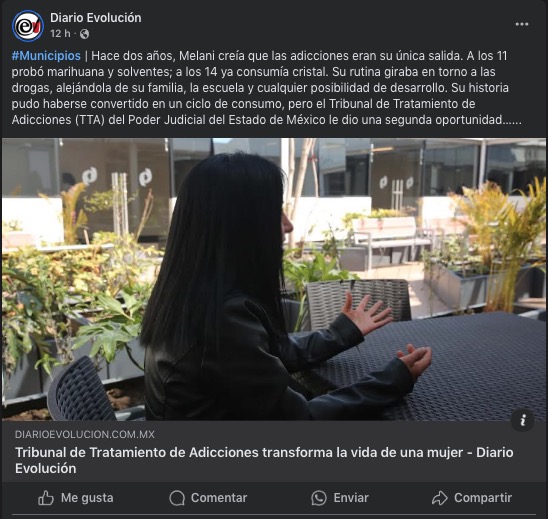Open the Diario Evolución page name link
This screenshot has width=548, height=519.
(96, 18)
